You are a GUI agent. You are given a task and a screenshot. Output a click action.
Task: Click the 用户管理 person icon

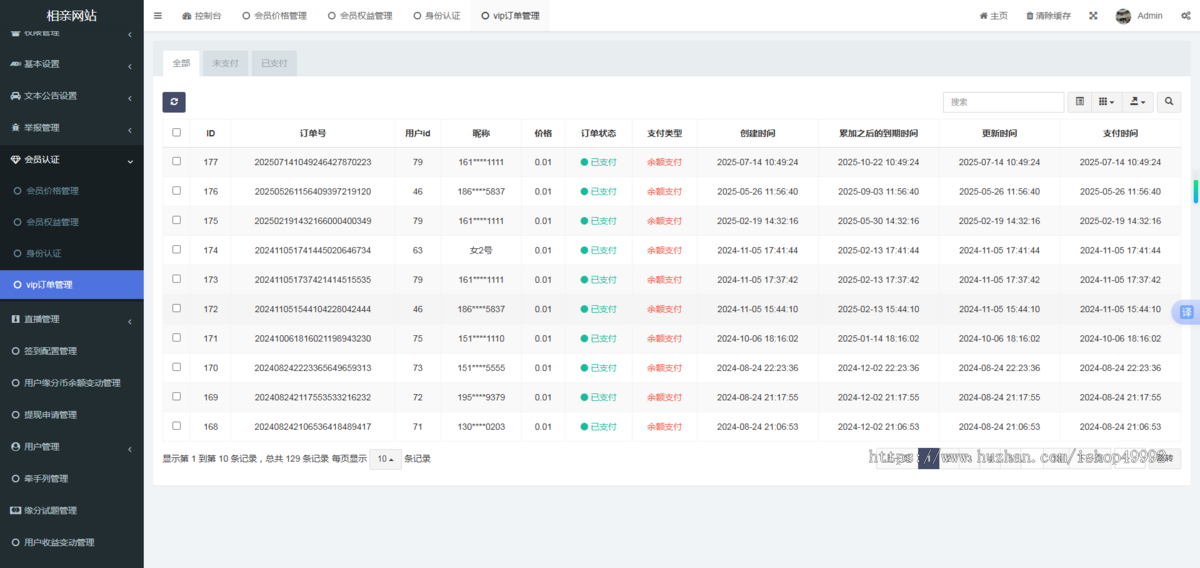coord(15,446)
